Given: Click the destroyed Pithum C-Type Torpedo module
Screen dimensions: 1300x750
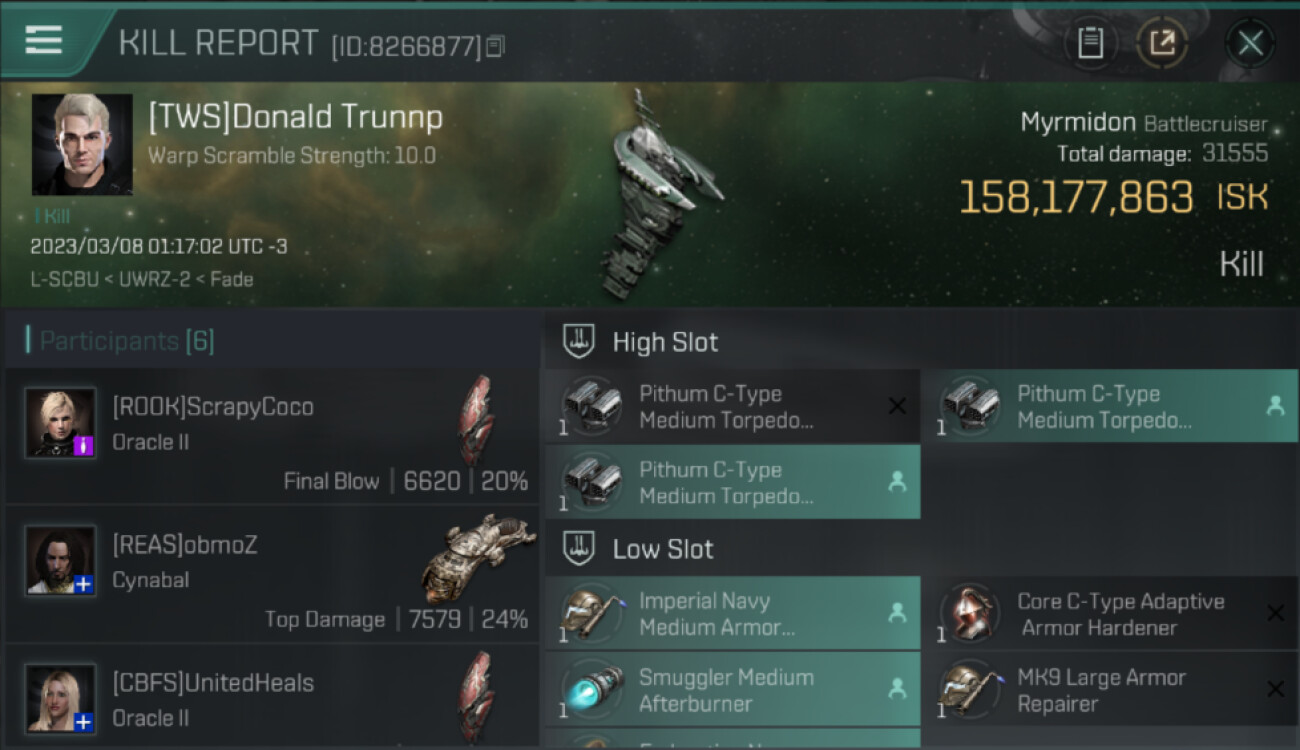Looking at the screenshot, I should click(x=732, y=406).
